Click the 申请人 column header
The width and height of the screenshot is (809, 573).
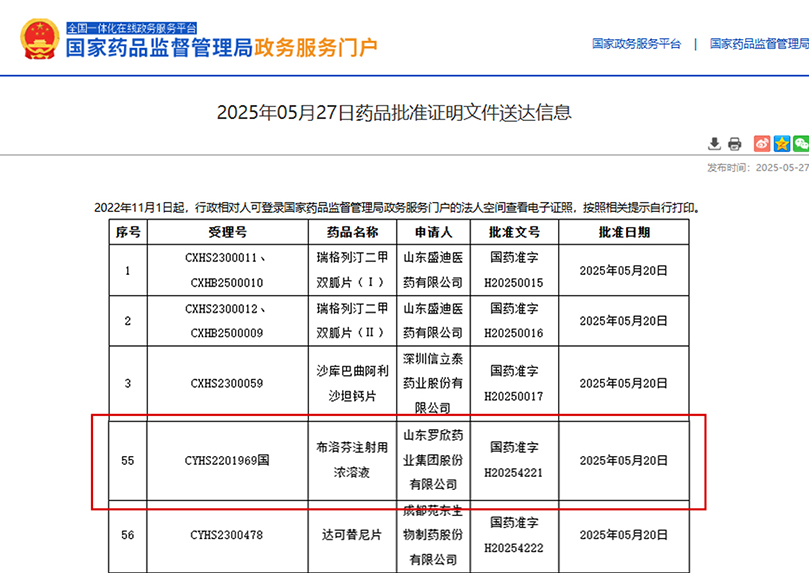tap(433, 232)
